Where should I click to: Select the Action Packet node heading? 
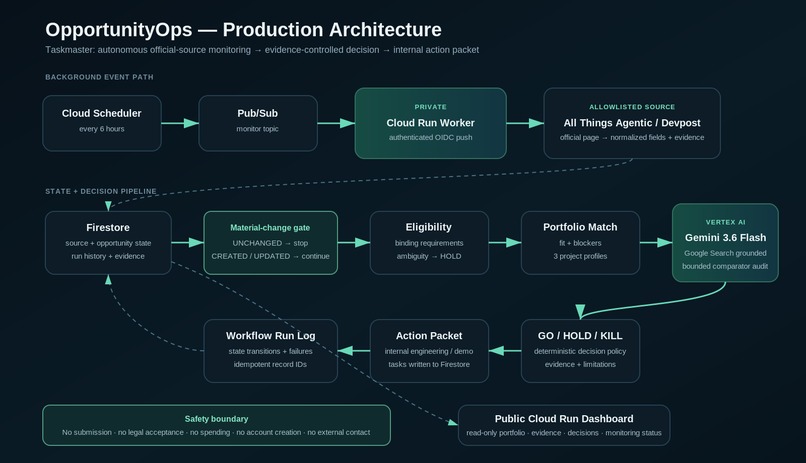pyautogui.click(x=429, y=336)
